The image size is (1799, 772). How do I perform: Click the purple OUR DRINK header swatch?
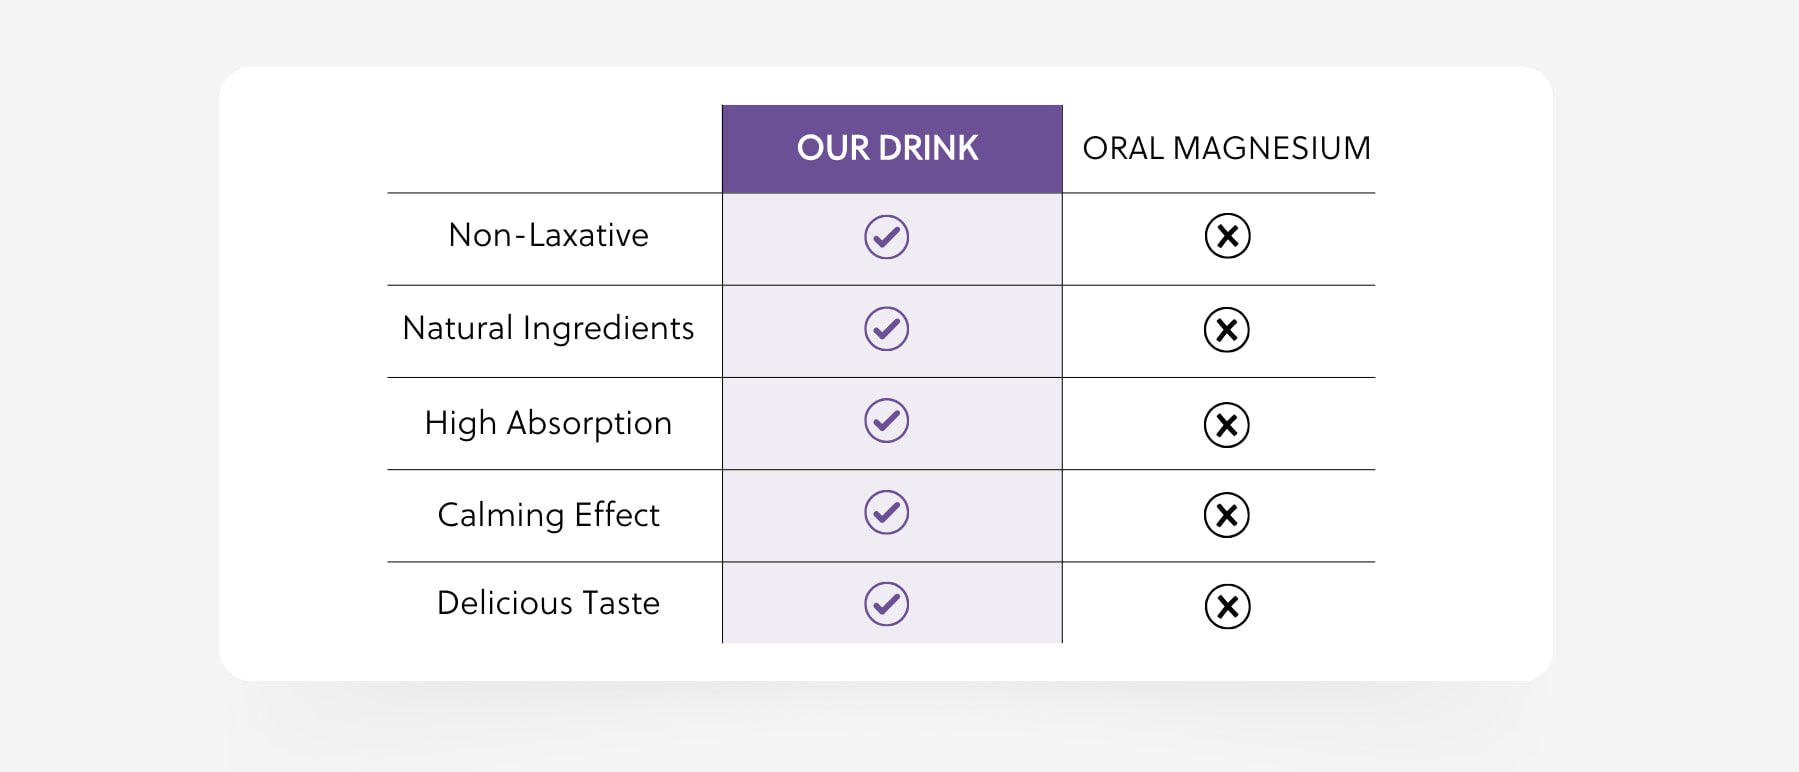coord(892,149)
